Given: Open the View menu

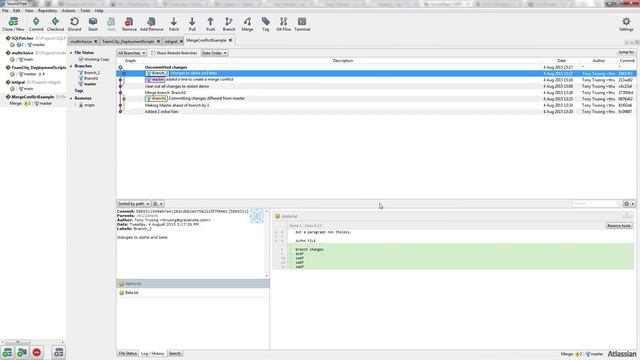Looking at the screenshot, I should click(29, 11).
